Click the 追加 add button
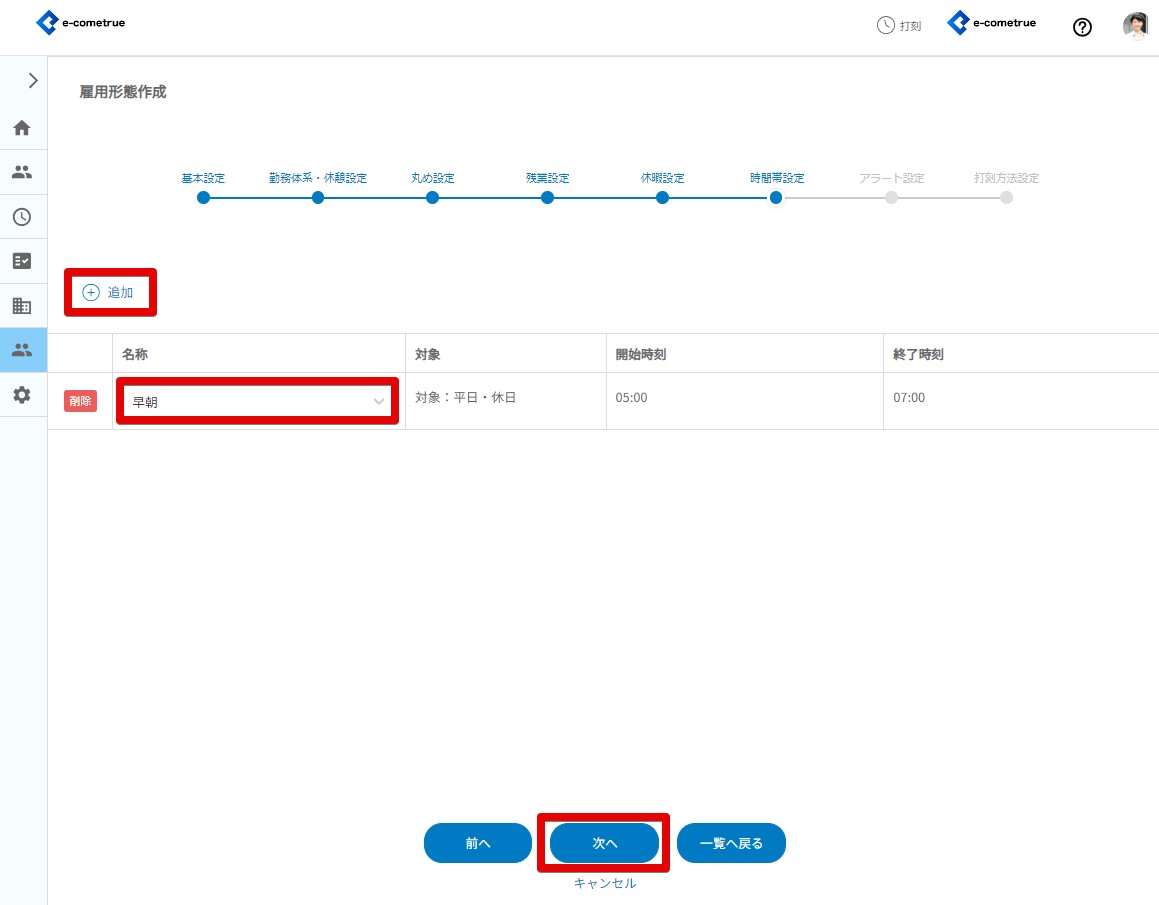 pyautogui.click(x=109, y=293)
